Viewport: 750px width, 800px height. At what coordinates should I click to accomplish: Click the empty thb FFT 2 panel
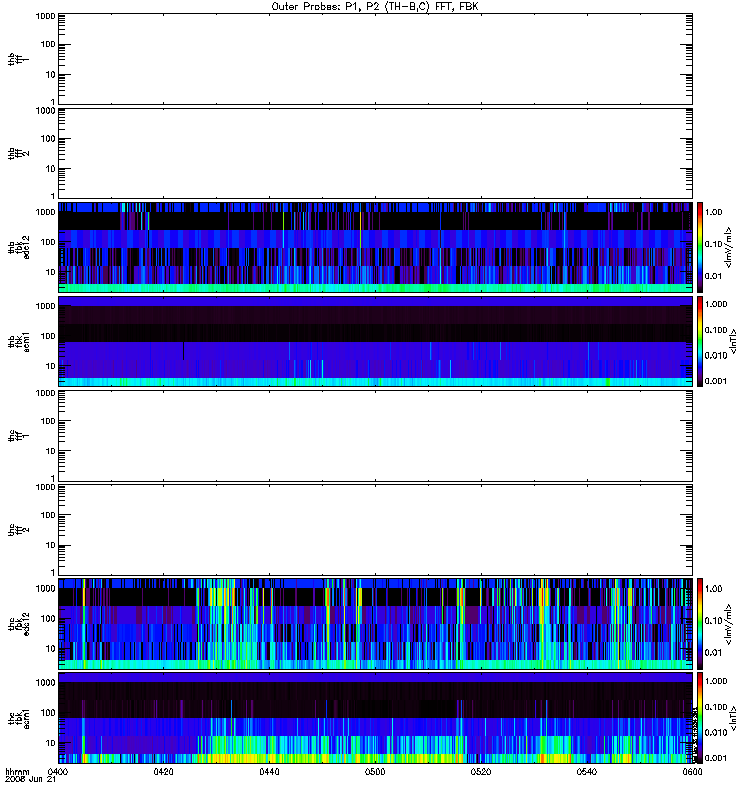click(x=374, y=152)
